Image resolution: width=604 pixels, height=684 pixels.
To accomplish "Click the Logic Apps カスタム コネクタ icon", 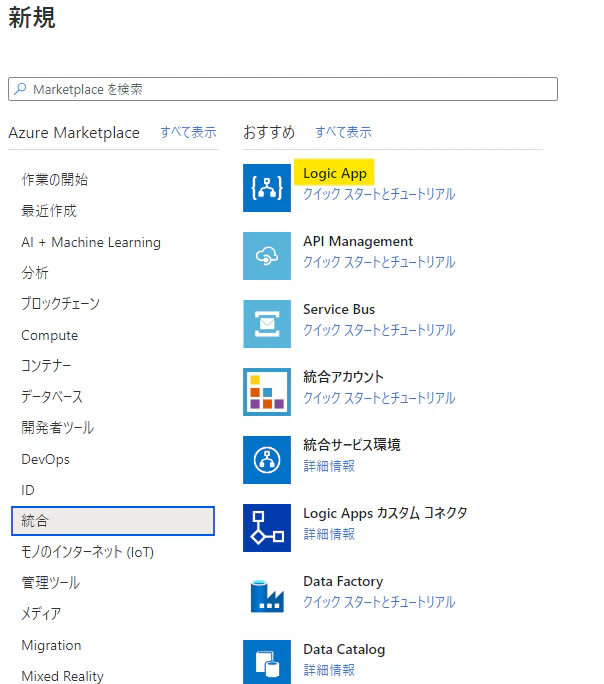I will 267,528.
